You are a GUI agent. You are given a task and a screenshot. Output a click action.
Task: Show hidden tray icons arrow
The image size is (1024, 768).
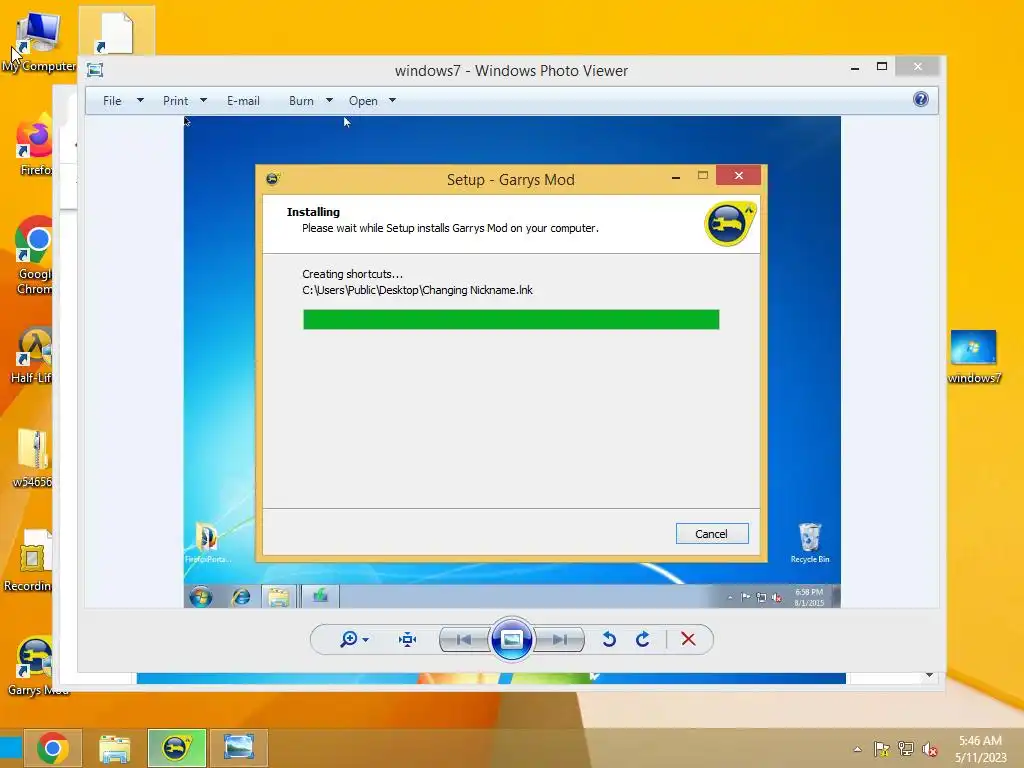tap(857, 749)
